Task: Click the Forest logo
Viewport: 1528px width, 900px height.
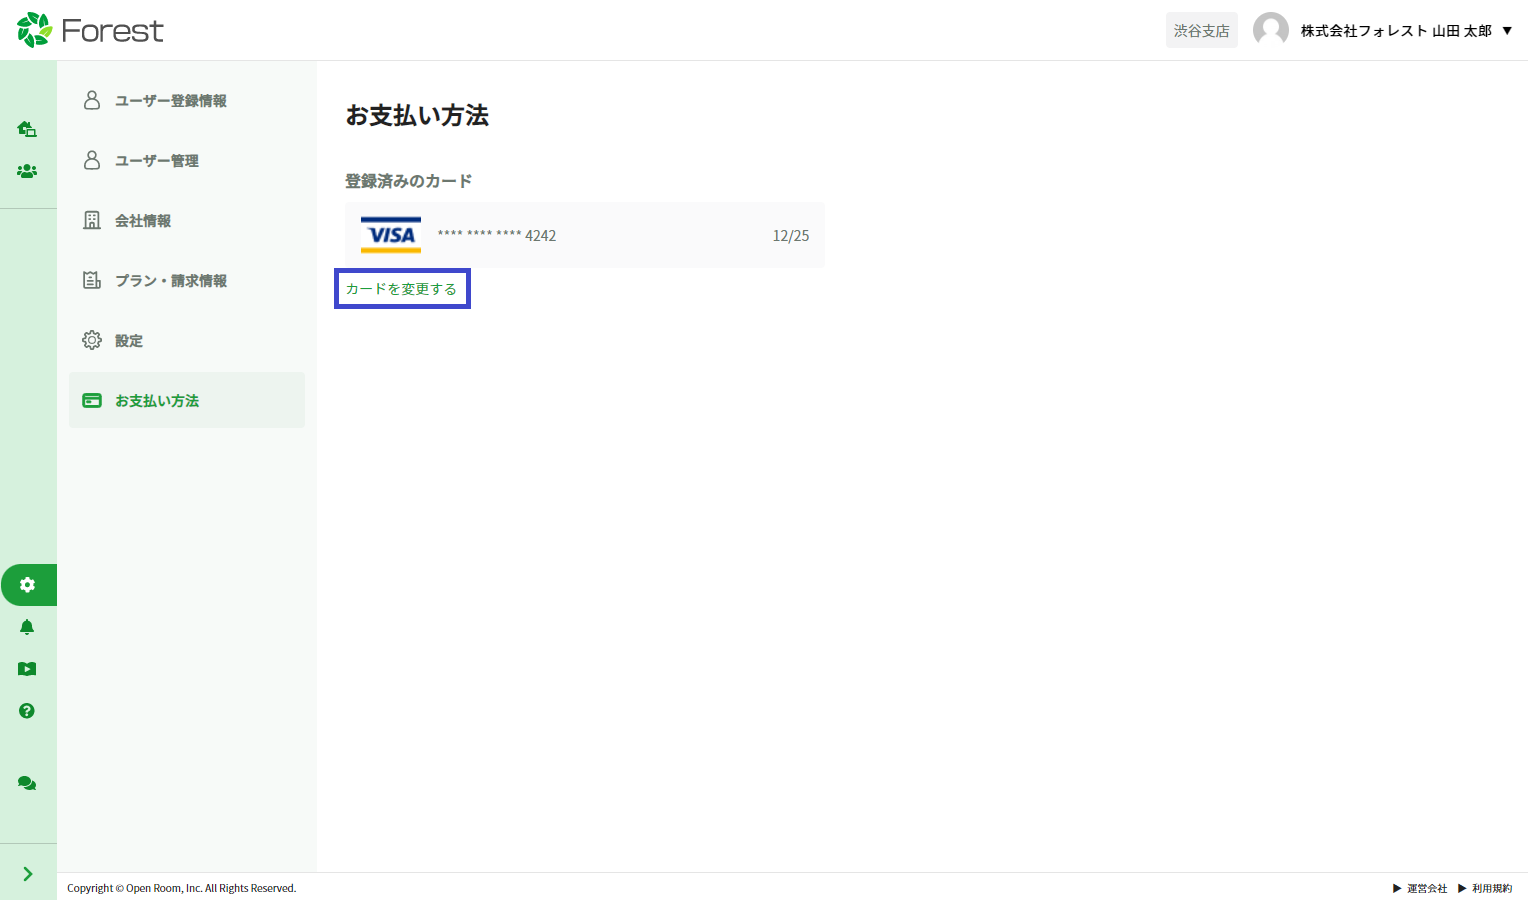Action: click(90, 30)
